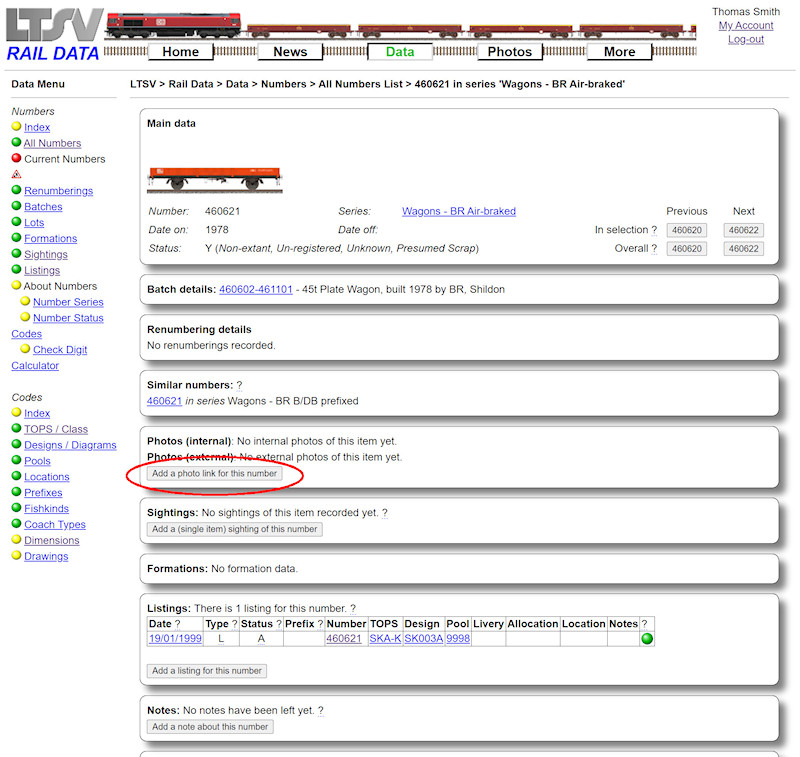
Task: Click the question mark next to Similar numbers
Action: [x=240, y=385]
